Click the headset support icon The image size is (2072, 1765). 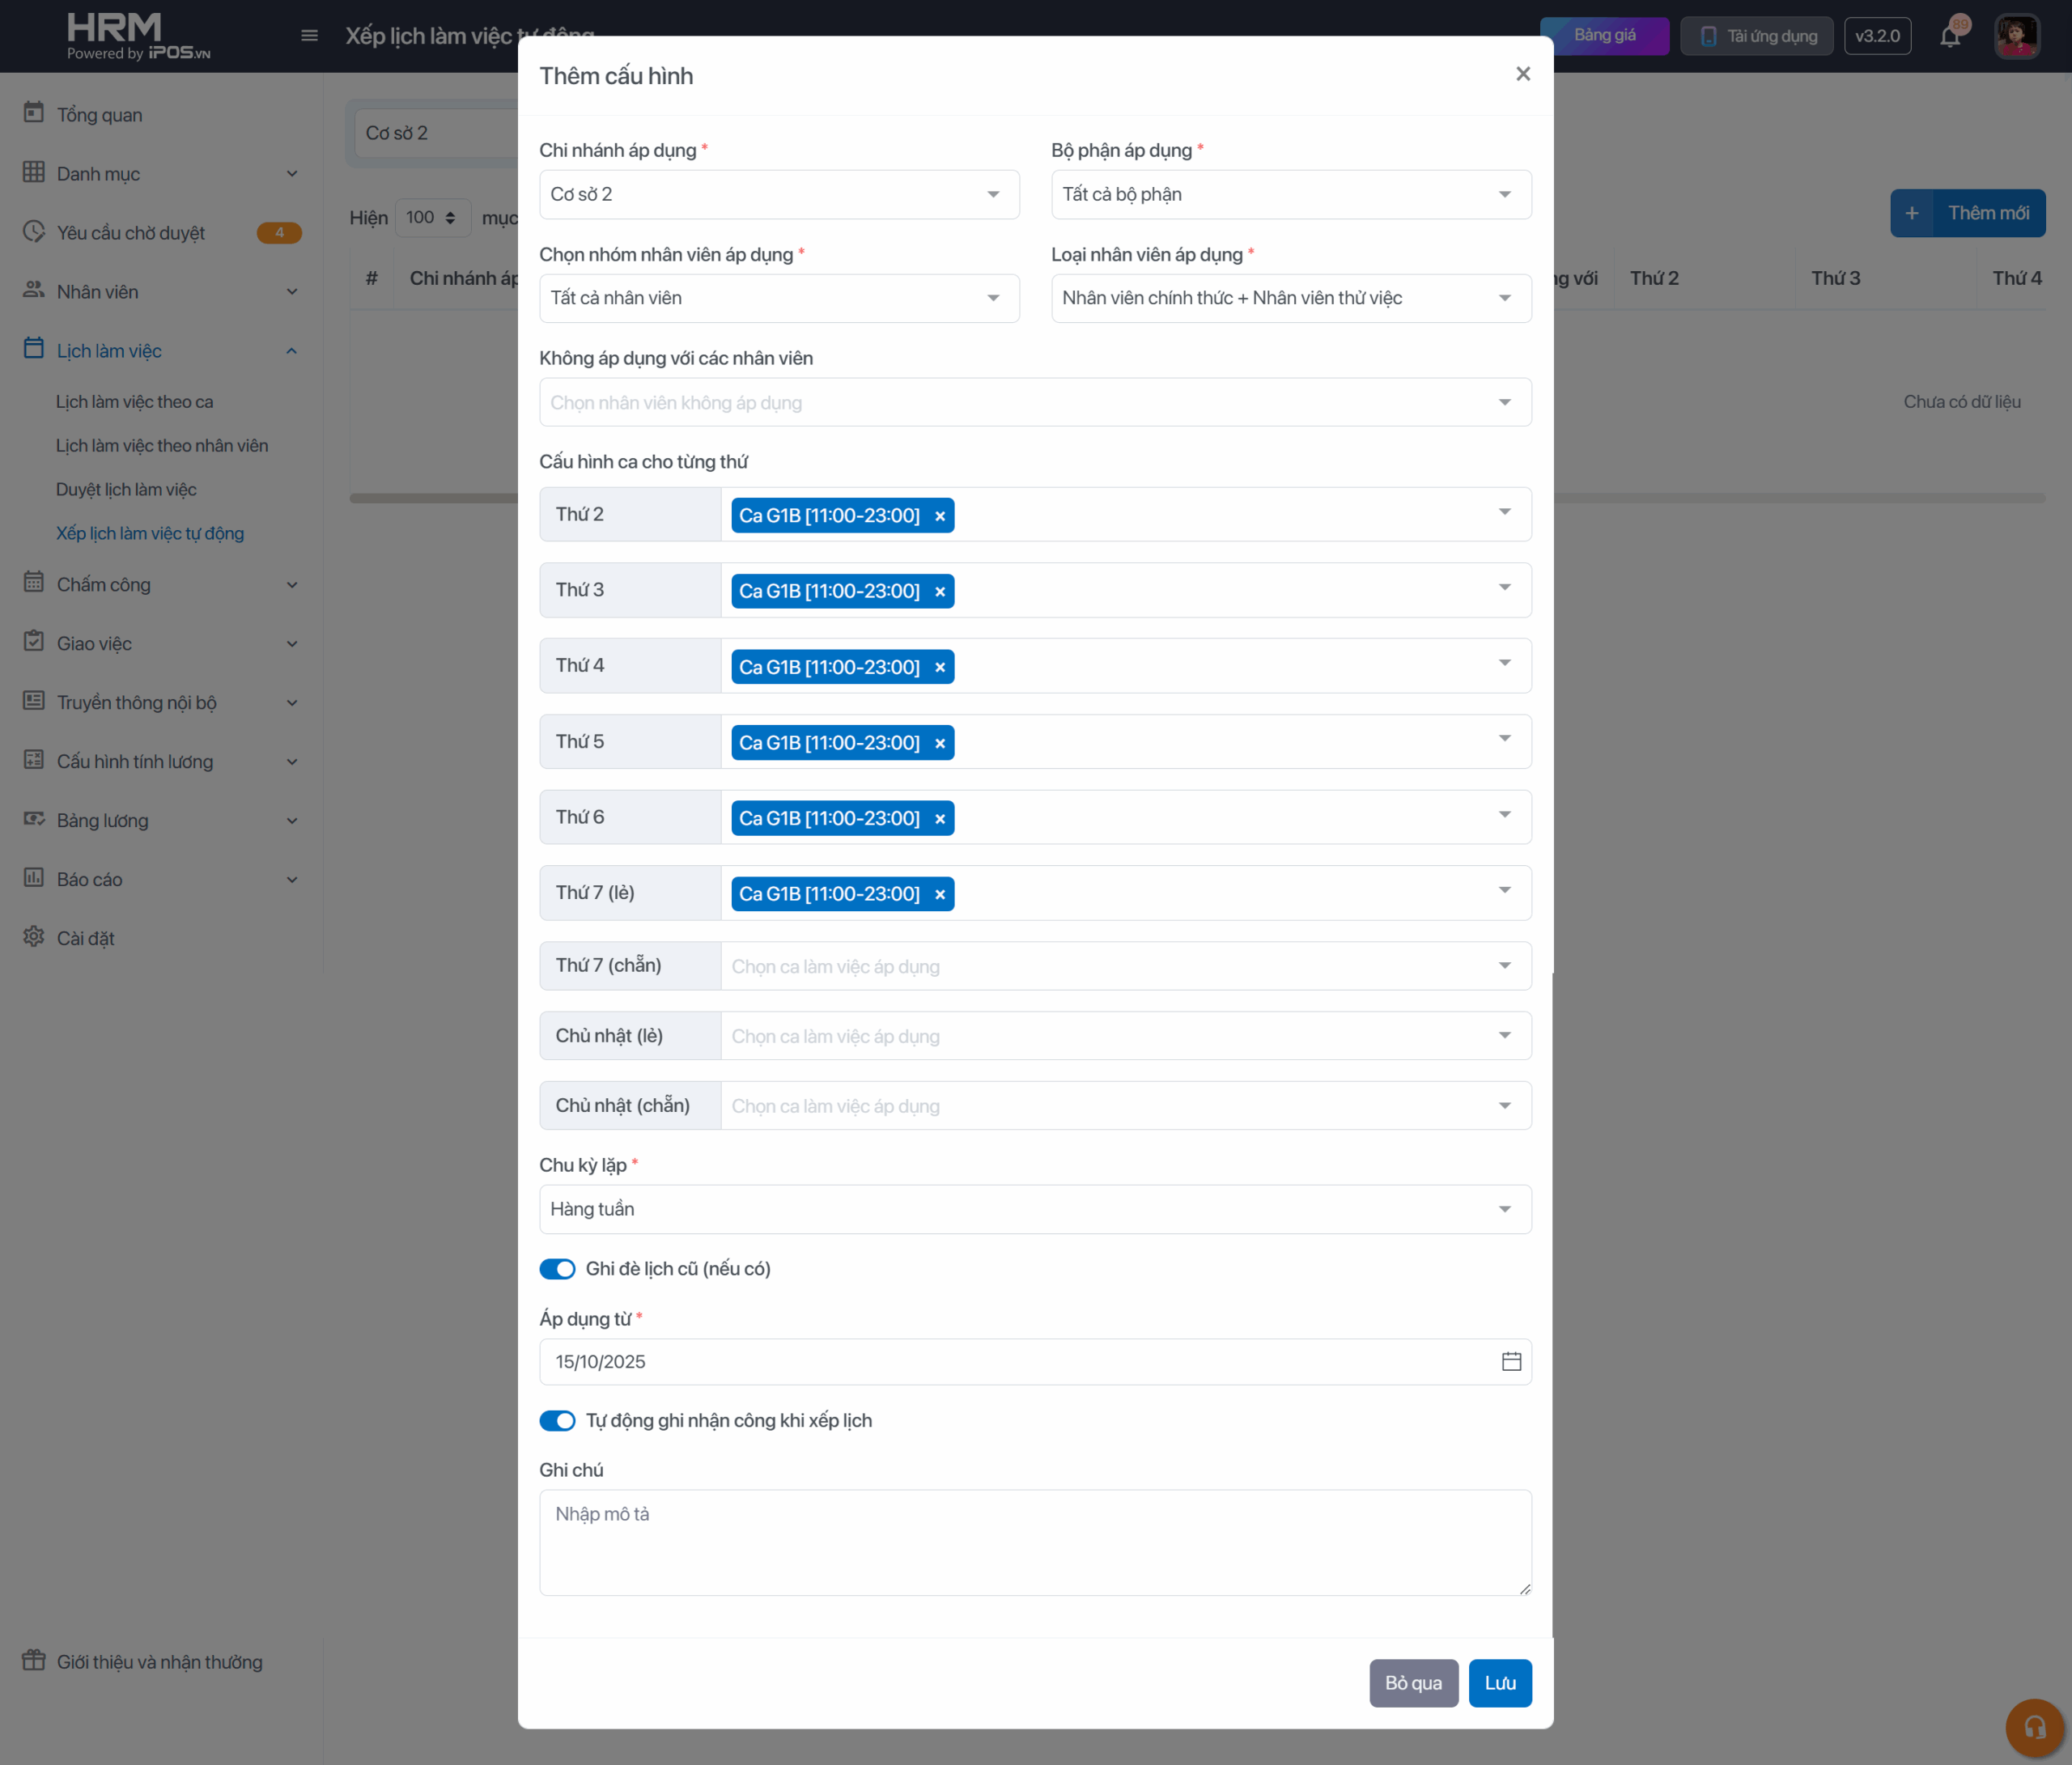pyautogui.click(x=2034, y=1727)
